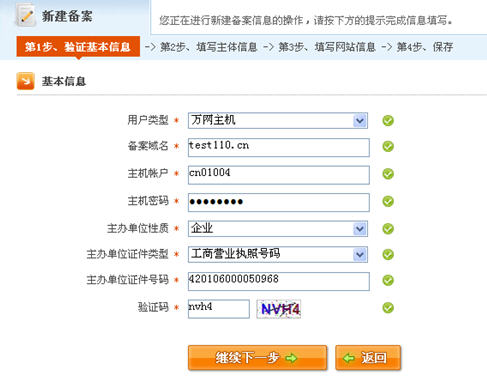Click the orange arrow icon beside 基本信息

pos(25,81)
